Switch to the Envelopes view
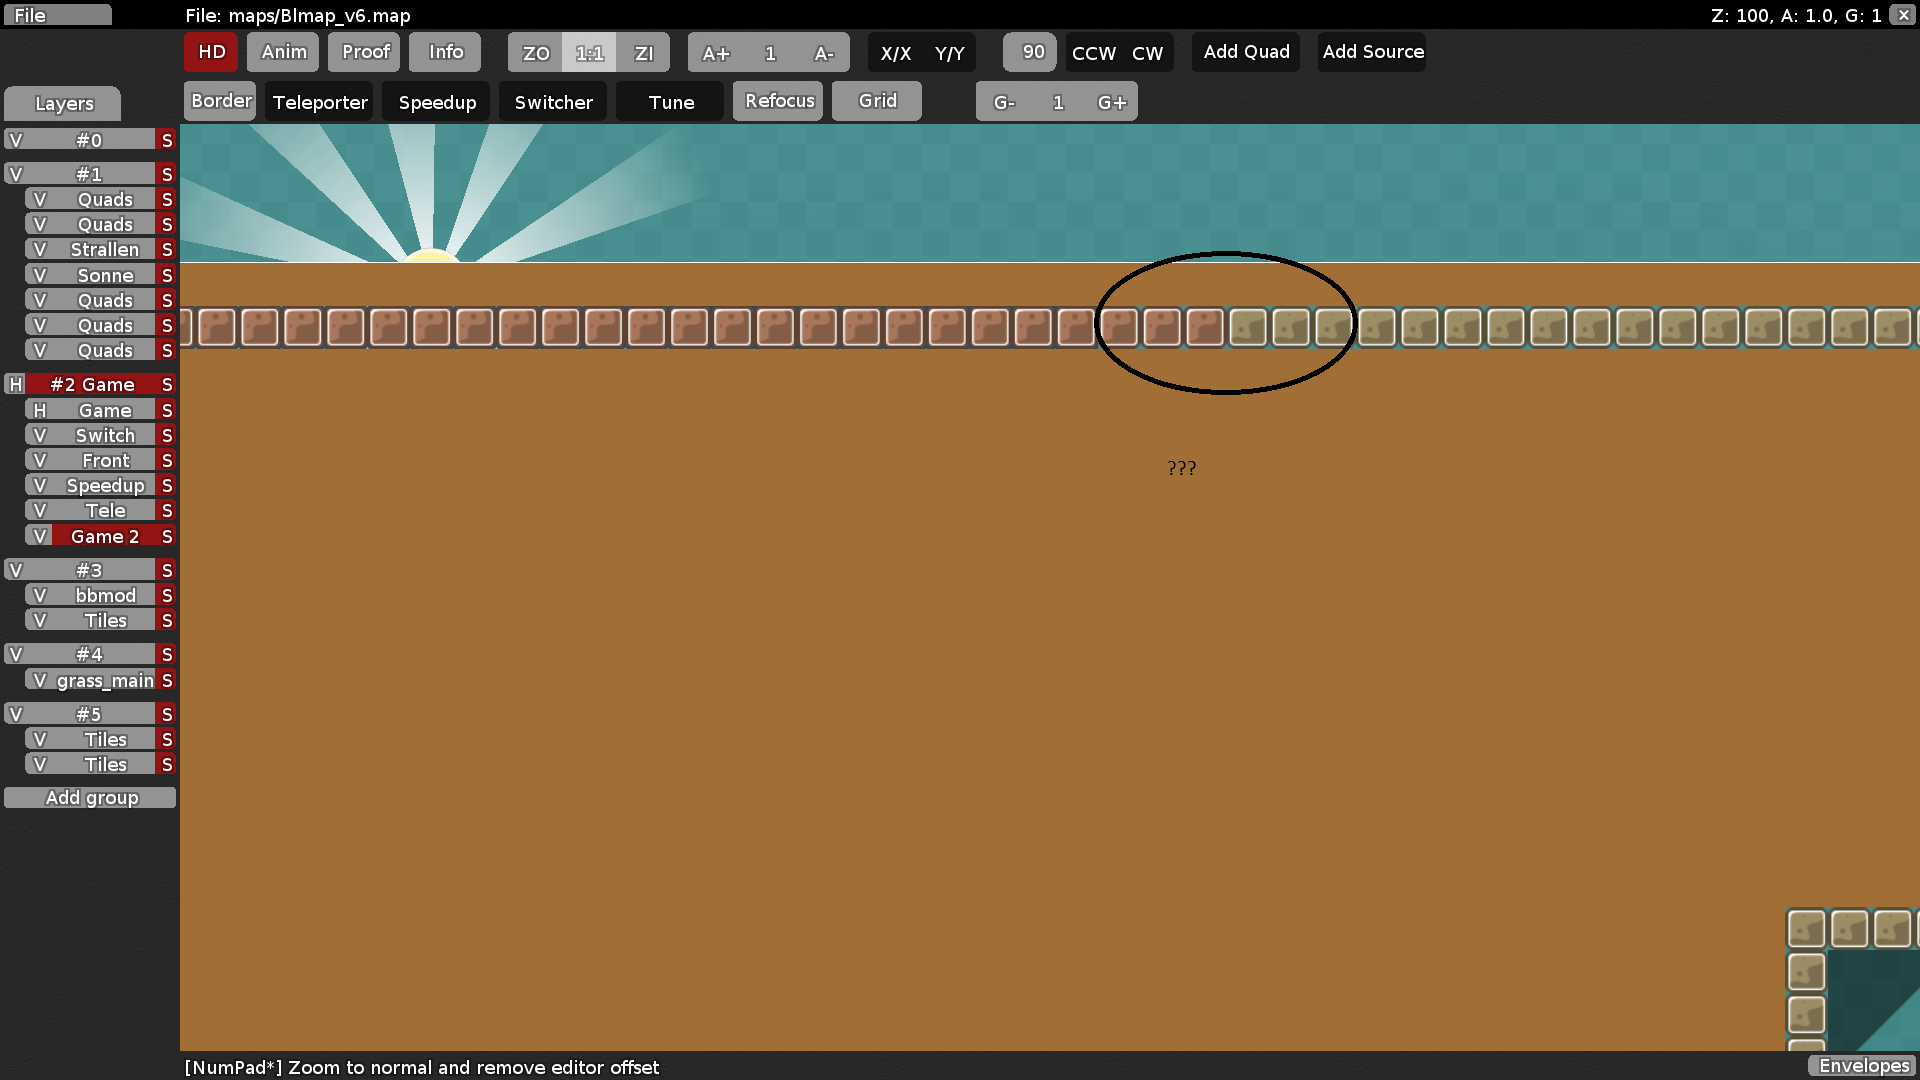 (1862, 1066)
